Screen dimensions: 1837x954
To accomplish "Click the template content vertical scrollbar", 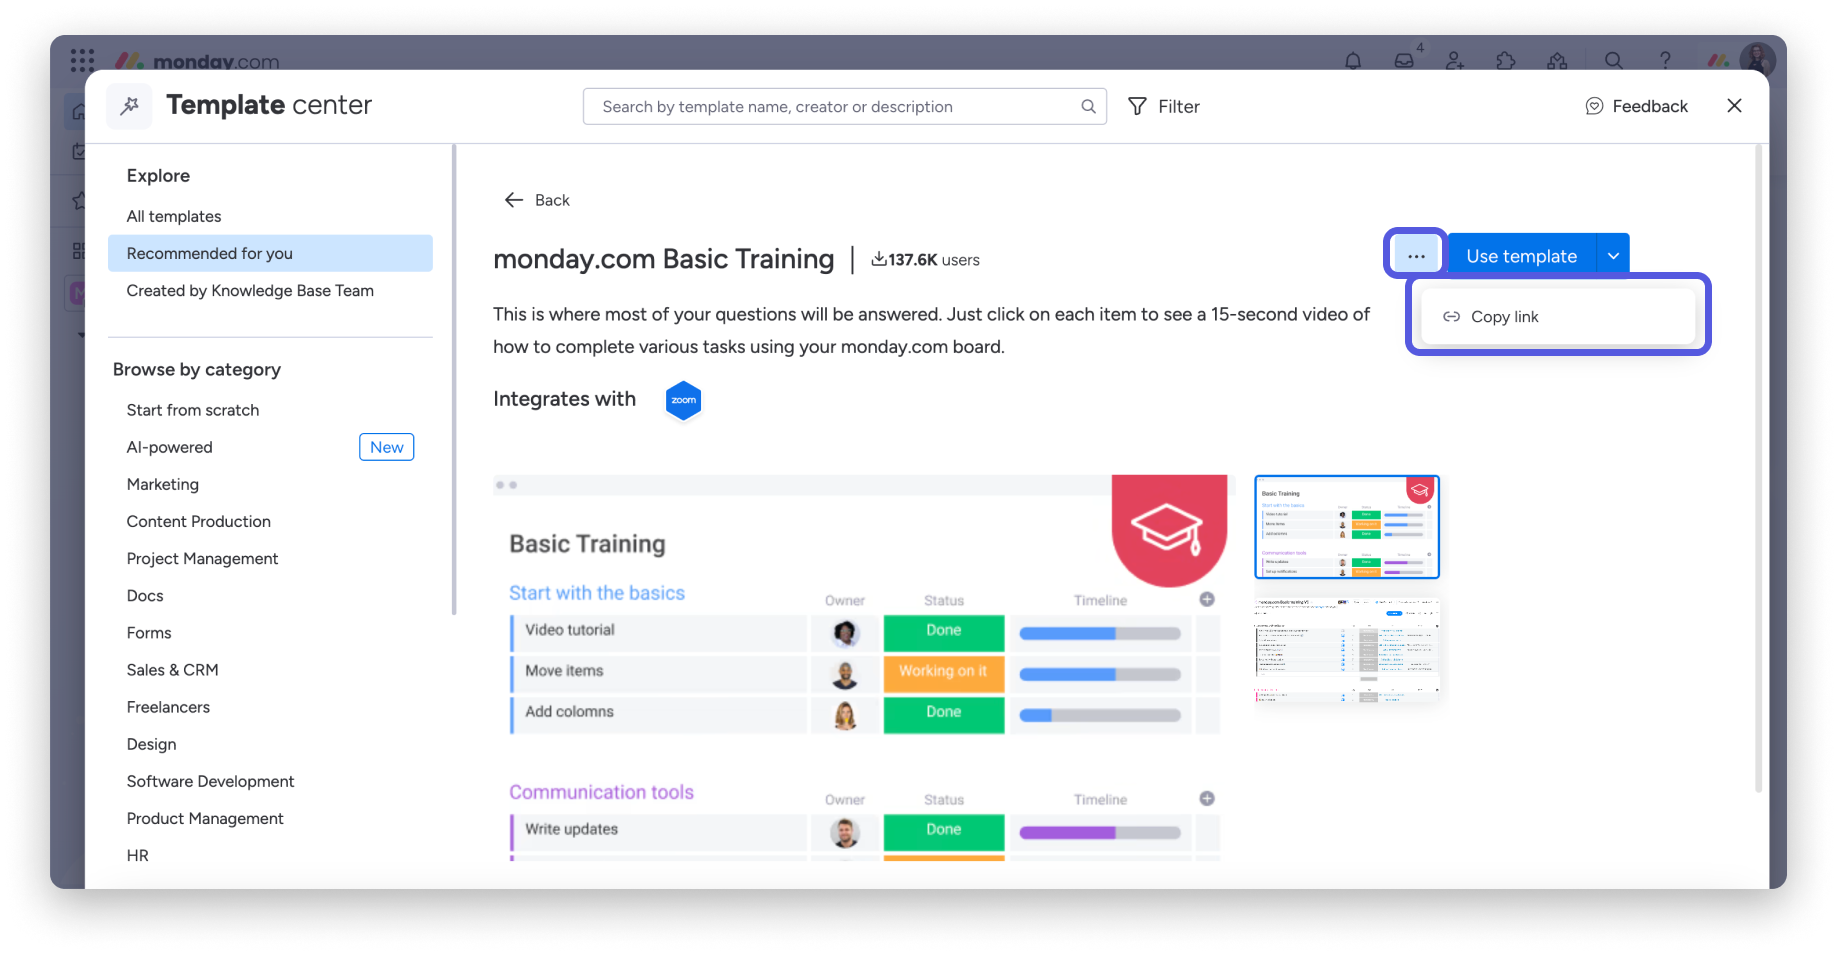I will tap(1759, 470).
